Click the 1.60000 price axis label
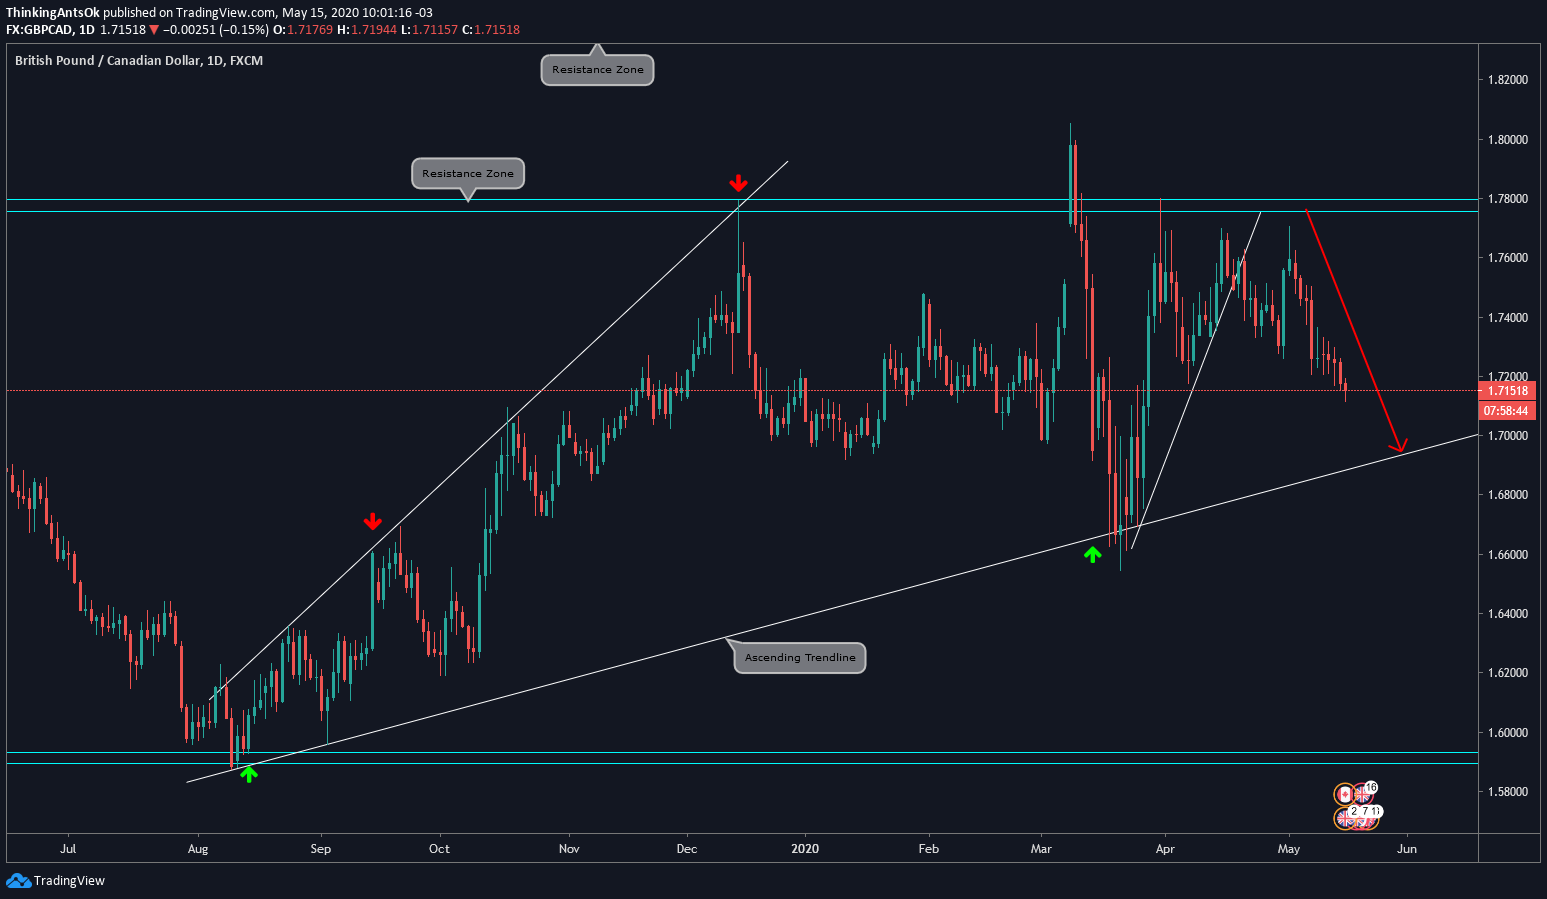The image size is (1547, 899). click(x=1507, y=733)
